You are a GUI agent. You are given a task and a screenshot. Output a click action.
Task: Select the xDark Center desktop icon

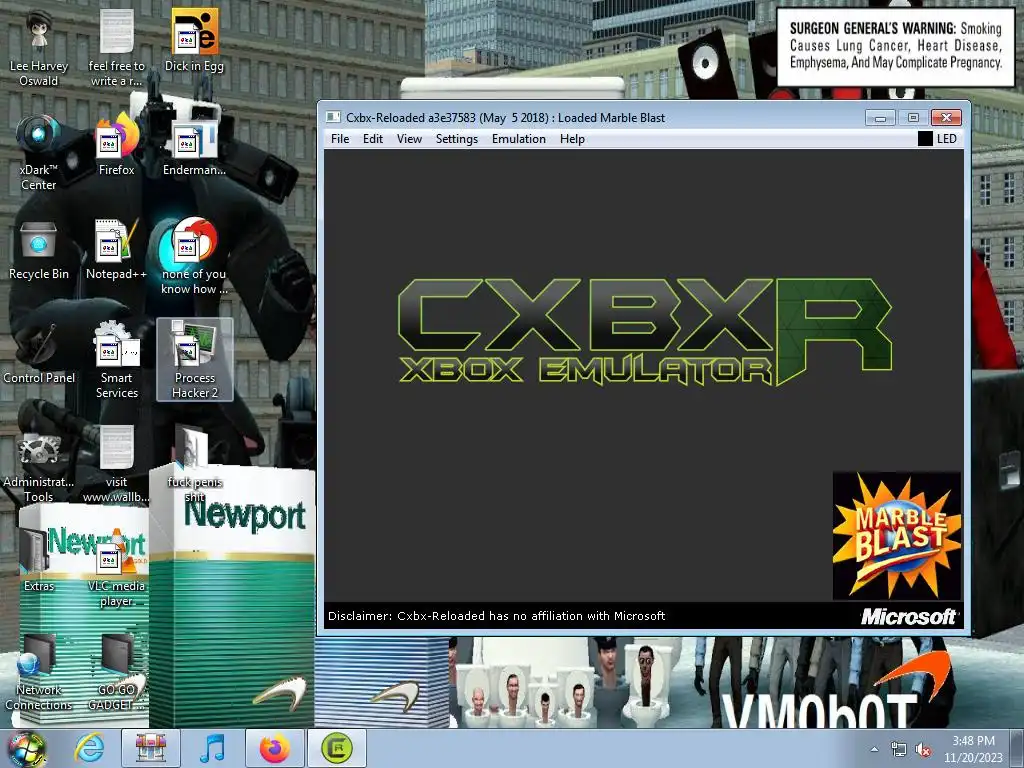[x=39, y=152]
